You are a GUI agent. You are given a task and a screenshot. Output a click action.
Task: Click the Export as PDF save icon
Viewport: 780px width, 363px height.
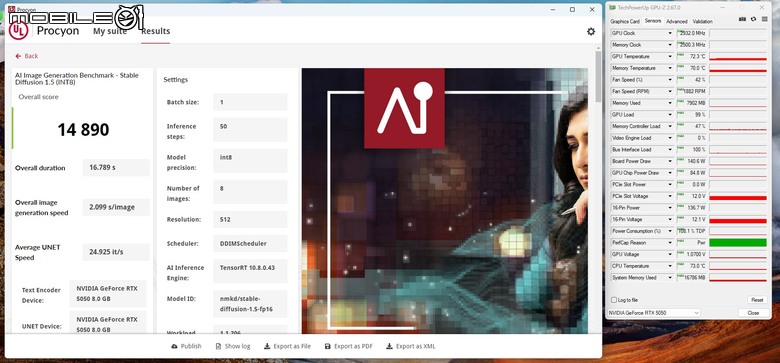tap(327, 346)
